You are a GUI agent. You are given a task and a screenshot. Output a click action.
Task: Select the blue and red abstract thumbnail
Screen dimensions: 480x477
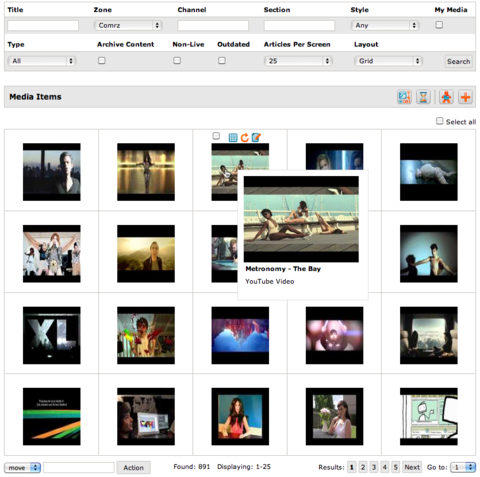pos(240,335)
